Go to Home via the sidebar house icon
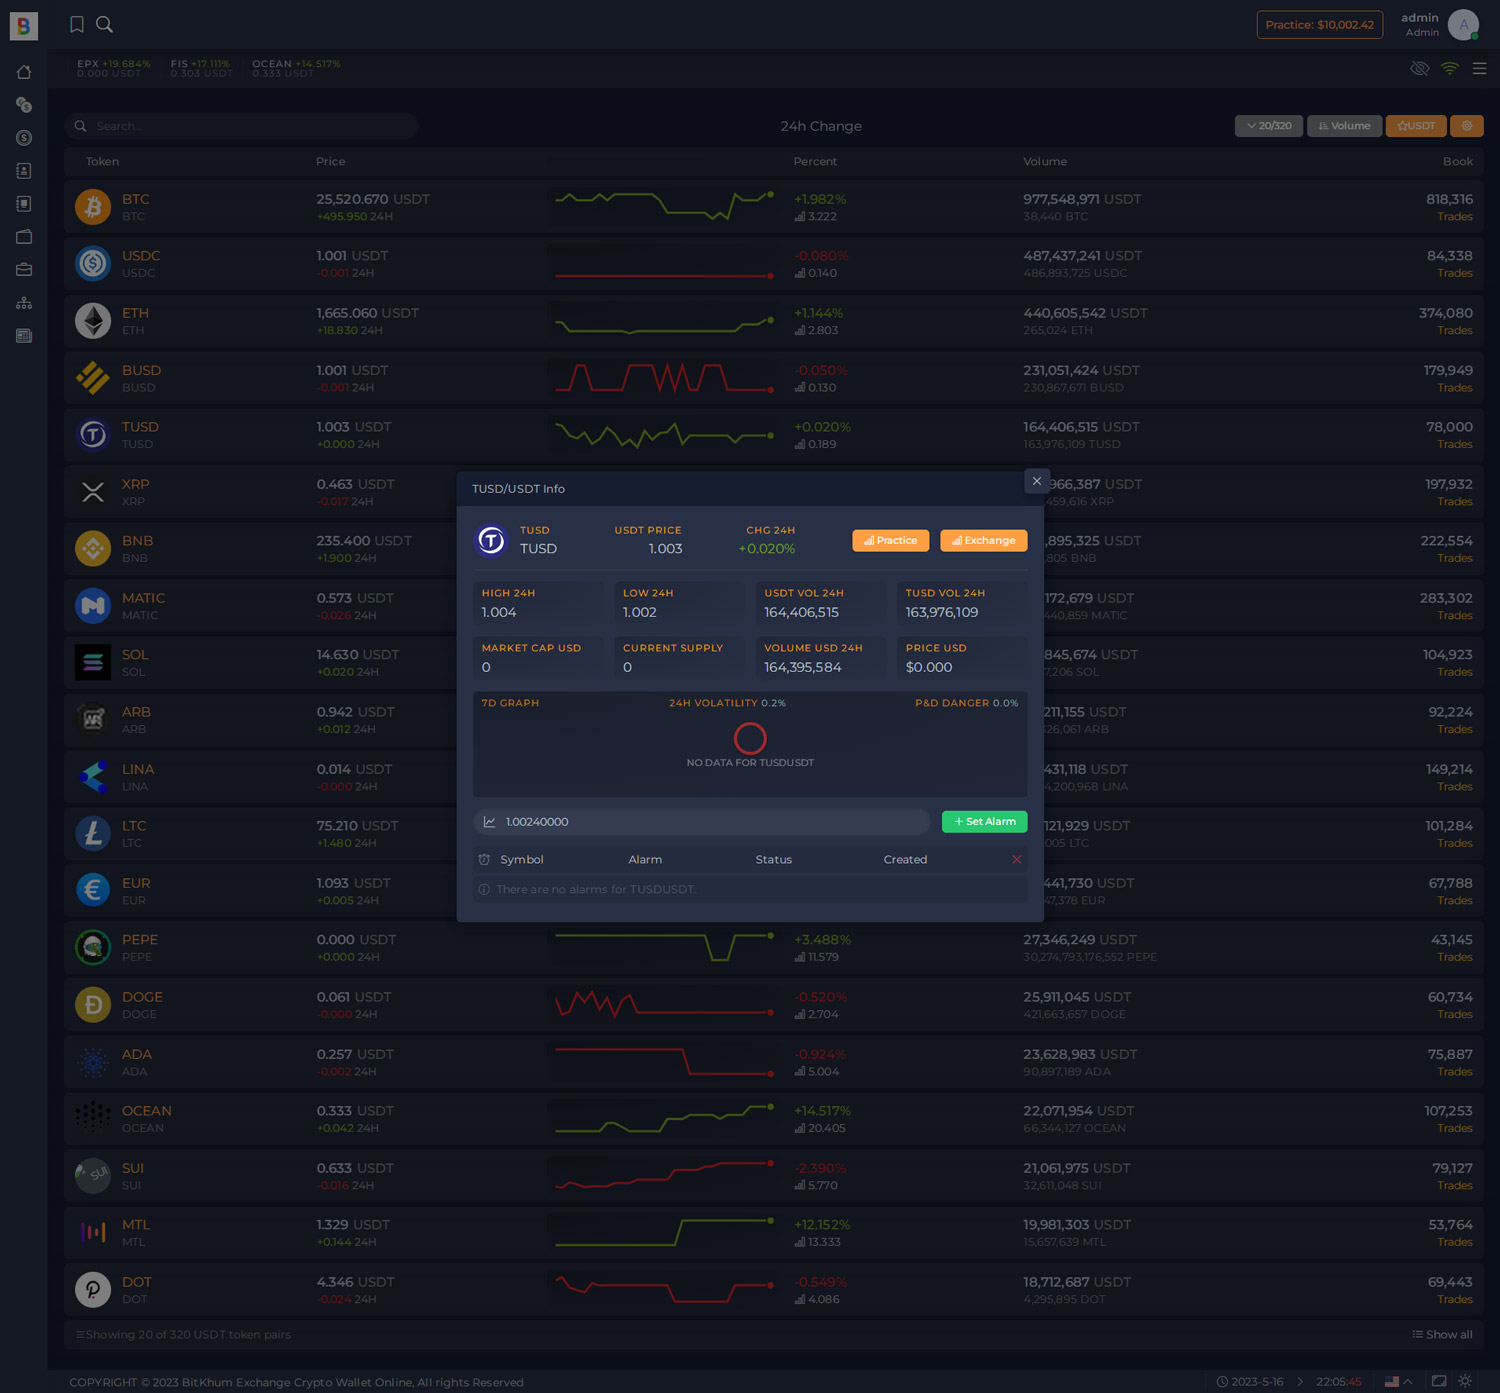Image resolution: width=1500 pixels, height=1393 pixels. pos(24,72)
